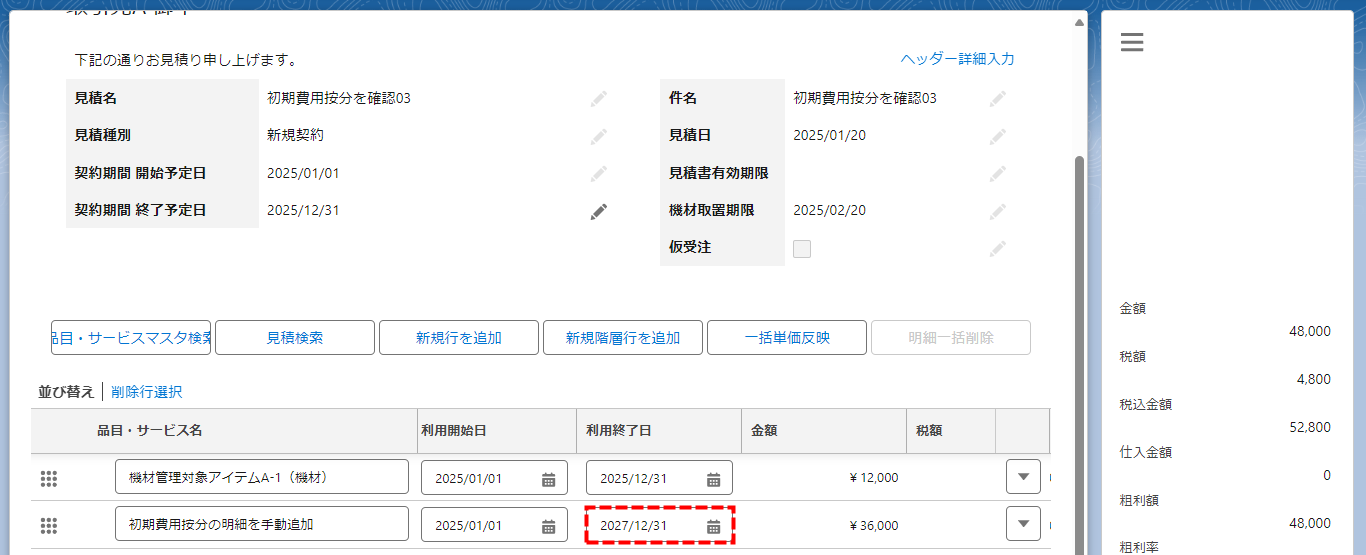Click the 削除行選択 link
The height and width of the screenshot is (555, 1366).
tap(147, 392)
